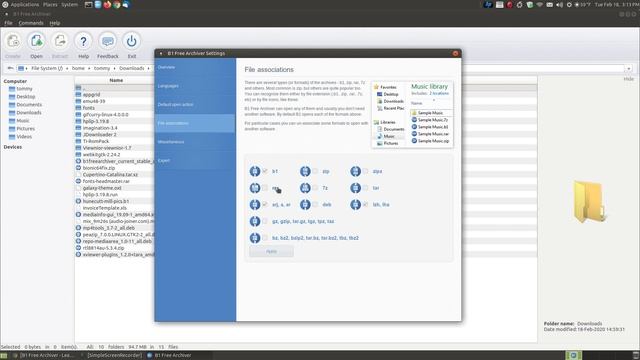Enable the deb file association checkbox
Screen dimensions: 640x360
(x=316, y=204)
